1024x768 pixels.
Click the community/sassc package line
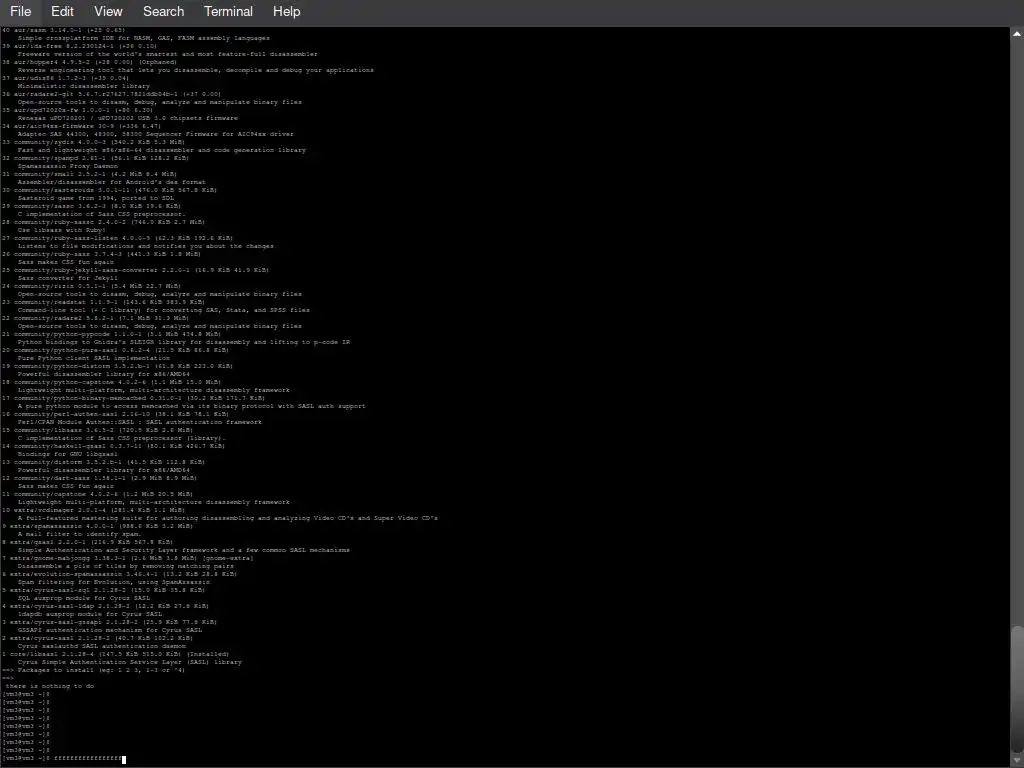tap(91, 206)
